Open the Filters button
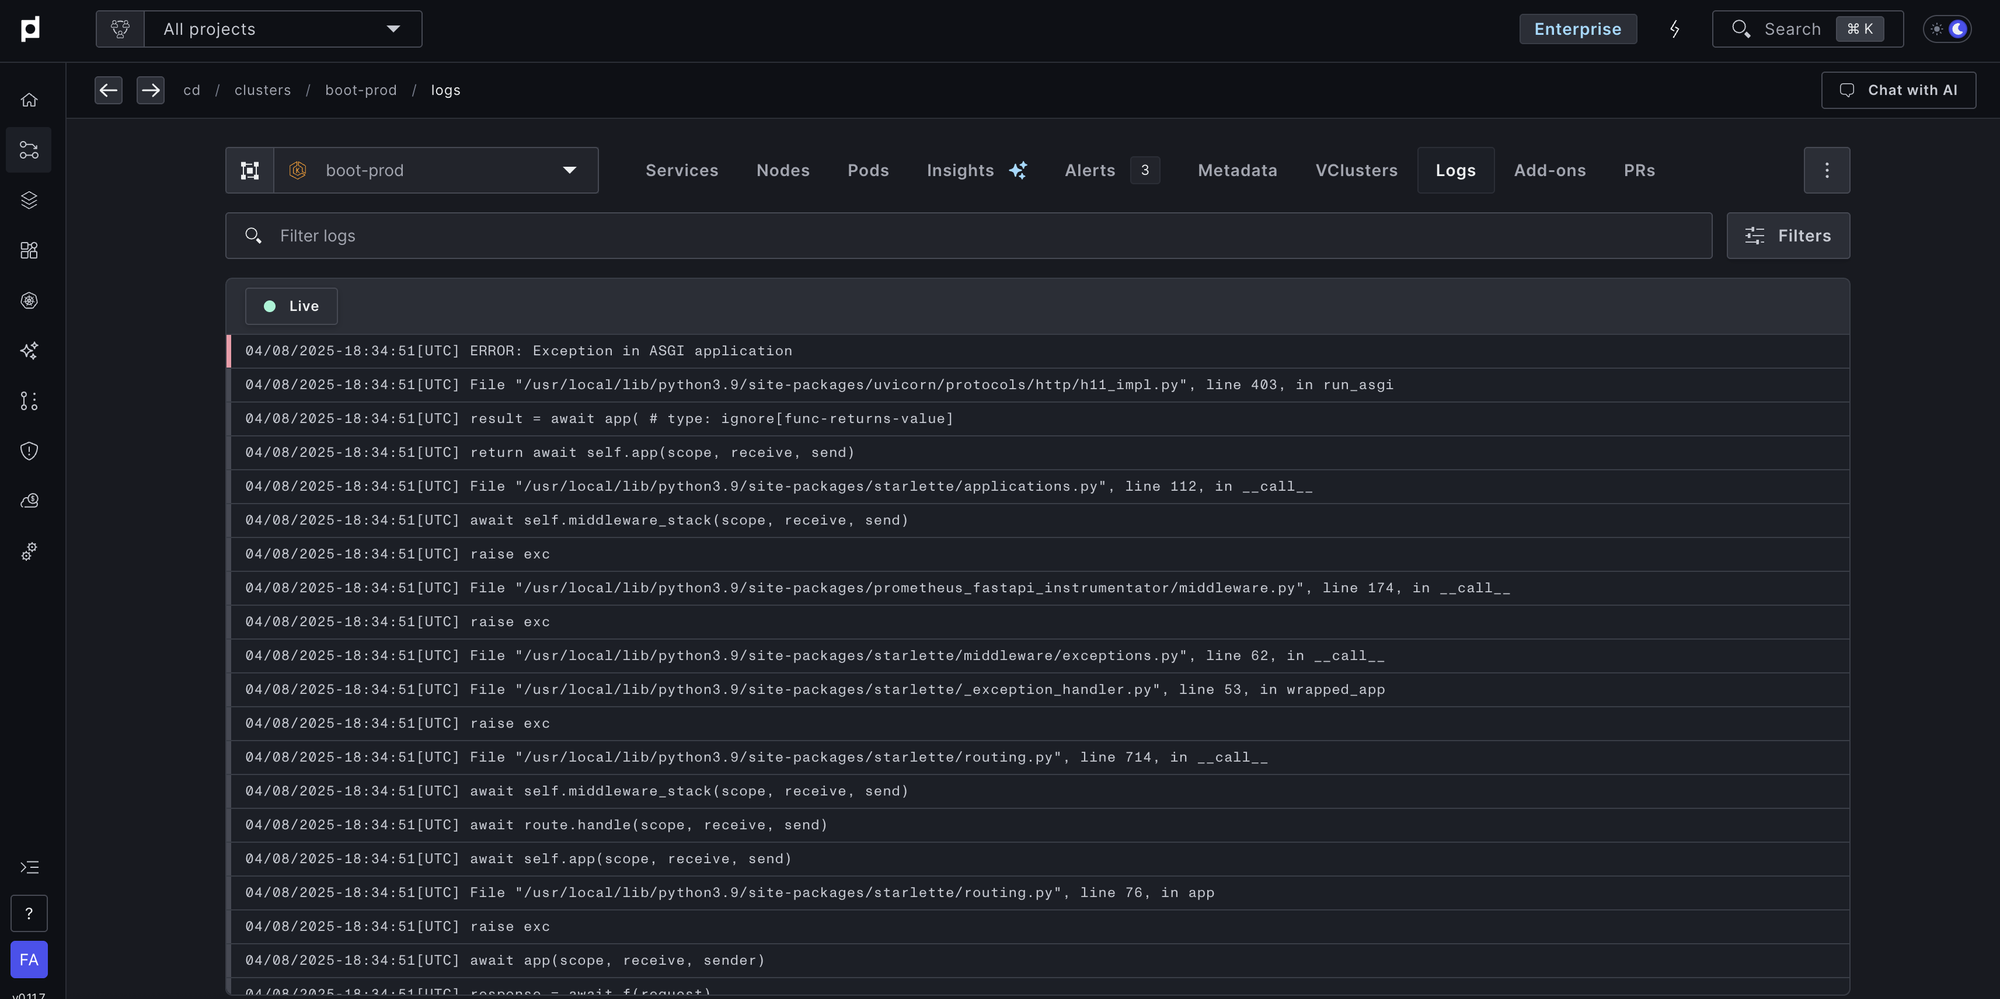 tap(1787, 236)
